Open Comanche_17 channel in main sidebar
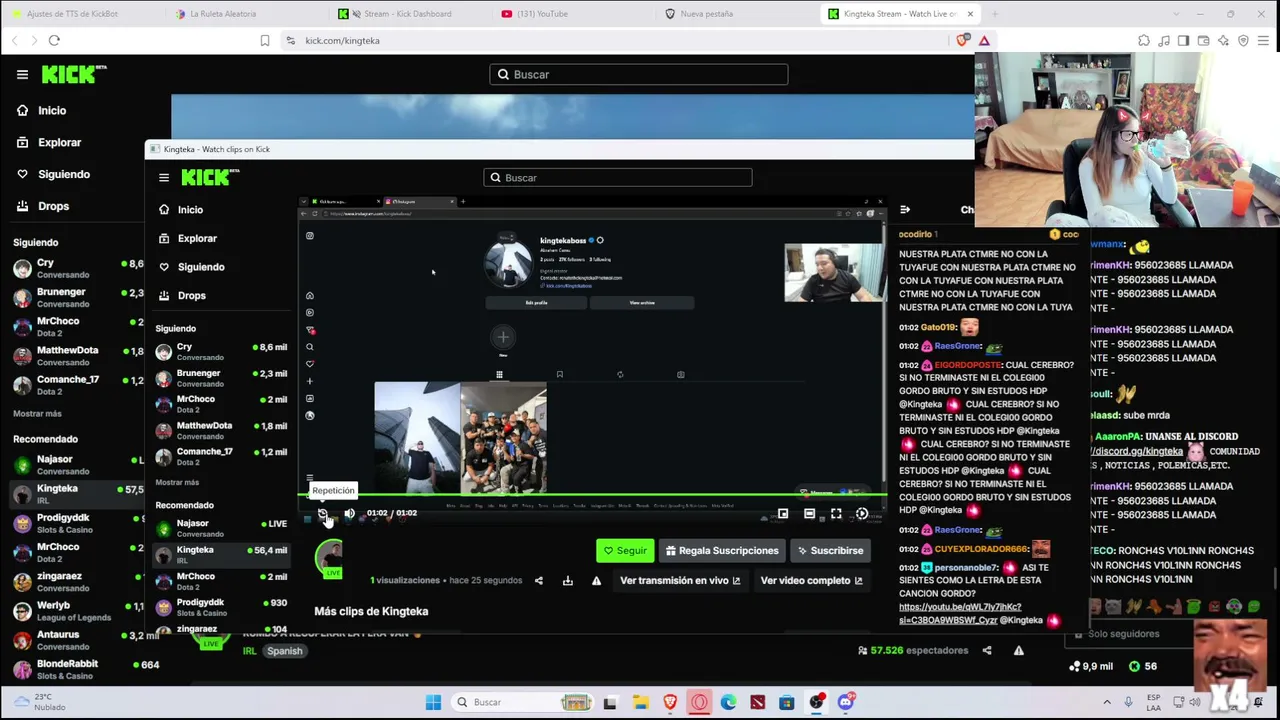 click(78, 384)
